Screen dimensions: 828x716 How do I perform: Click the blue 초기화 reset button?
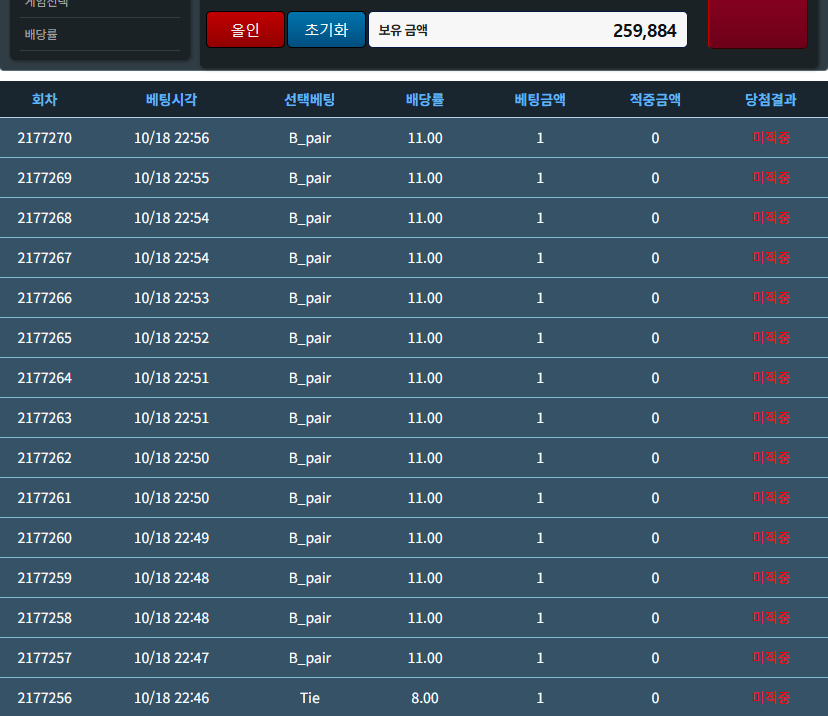[x=326, y=30]
